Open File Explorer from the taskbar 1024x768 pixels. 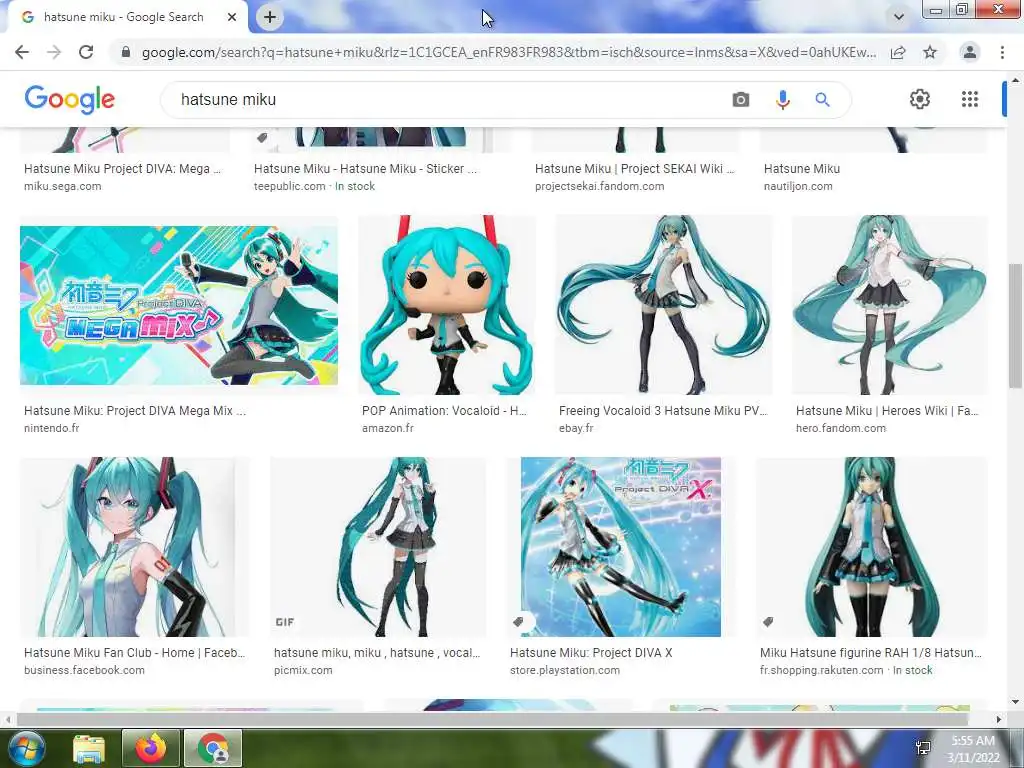(89, 748)
